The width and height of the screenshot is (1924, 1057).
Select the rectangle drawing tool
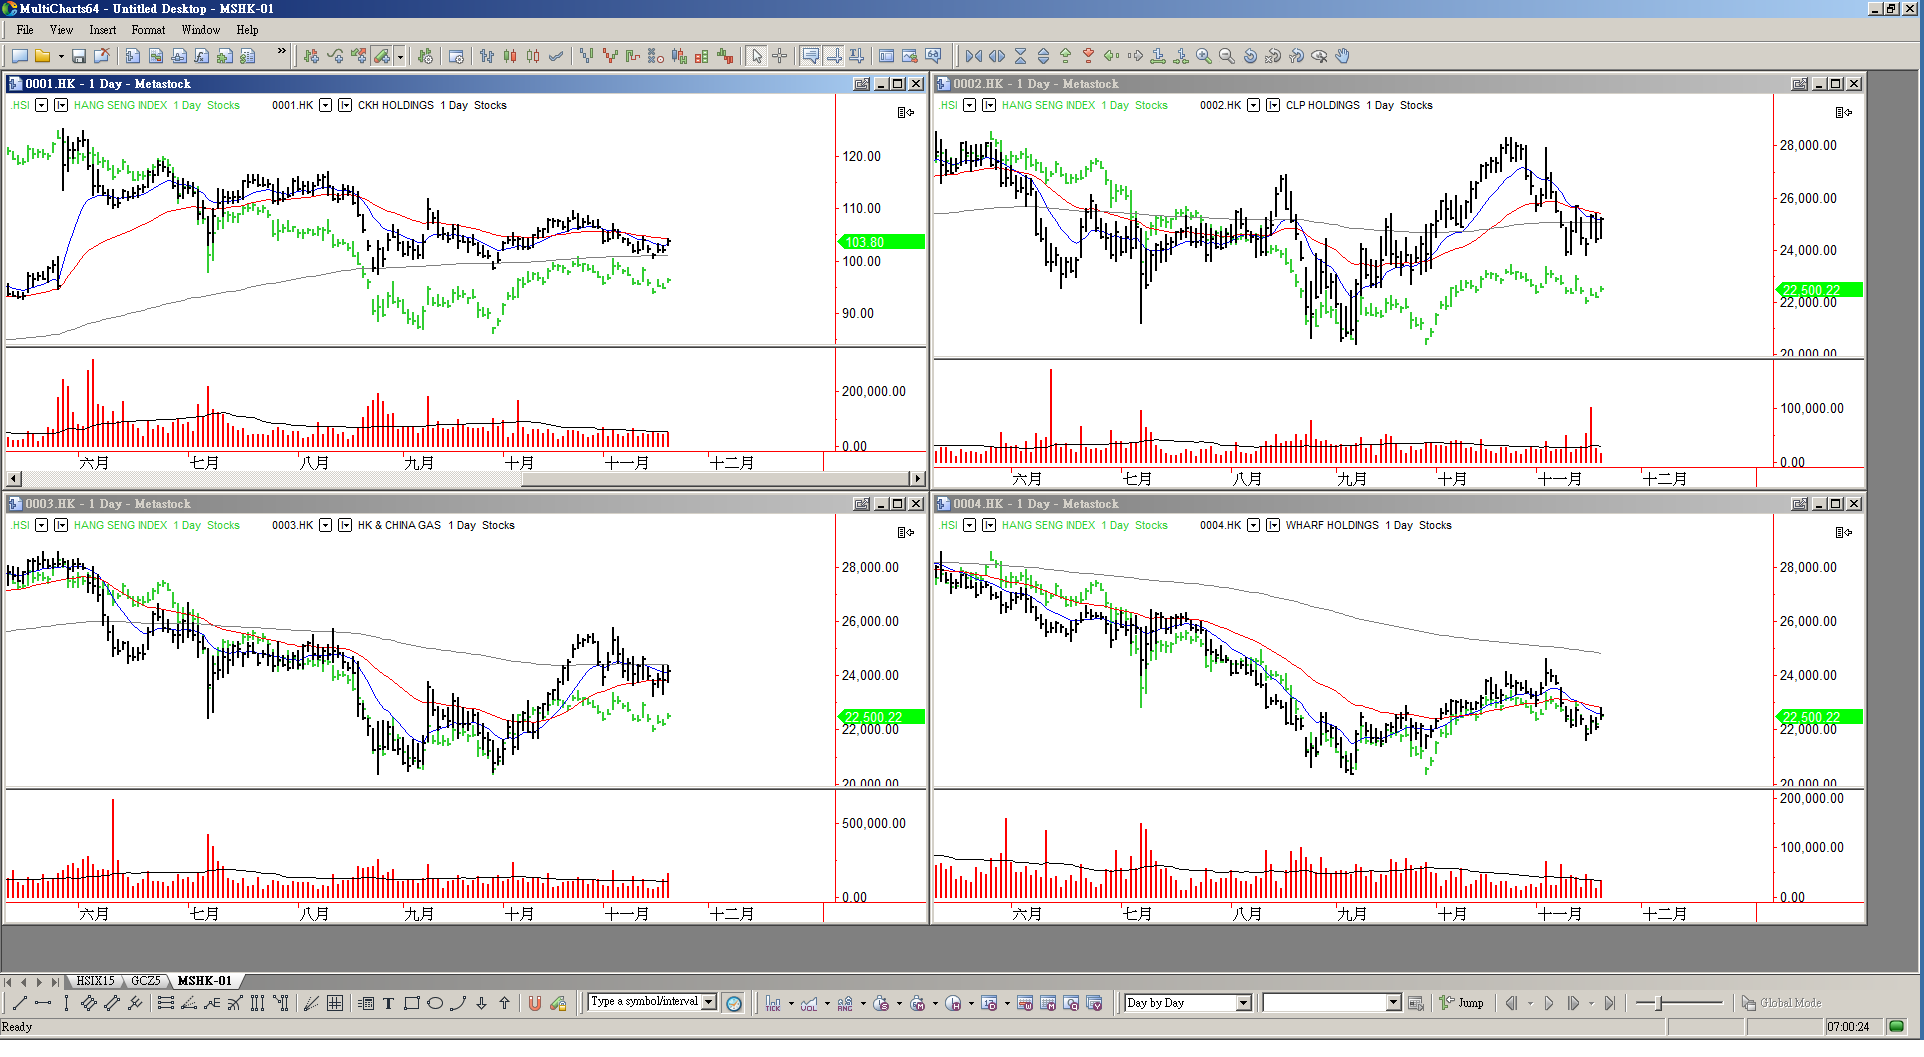pyautogui.click(x=411, y=1003)
